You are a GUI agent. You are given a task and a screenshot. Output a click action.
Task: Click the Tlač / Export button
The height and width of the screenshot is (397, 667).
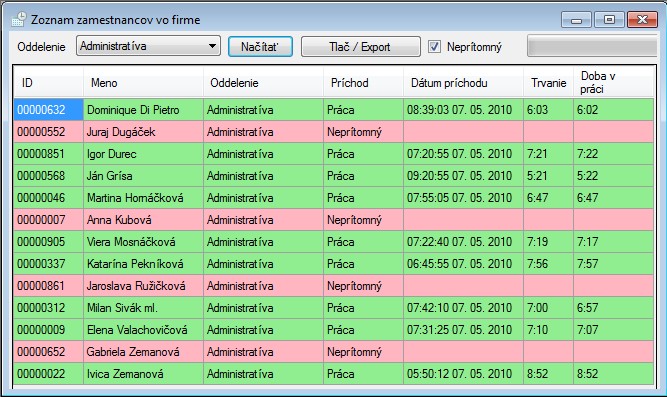click(361, 46)
